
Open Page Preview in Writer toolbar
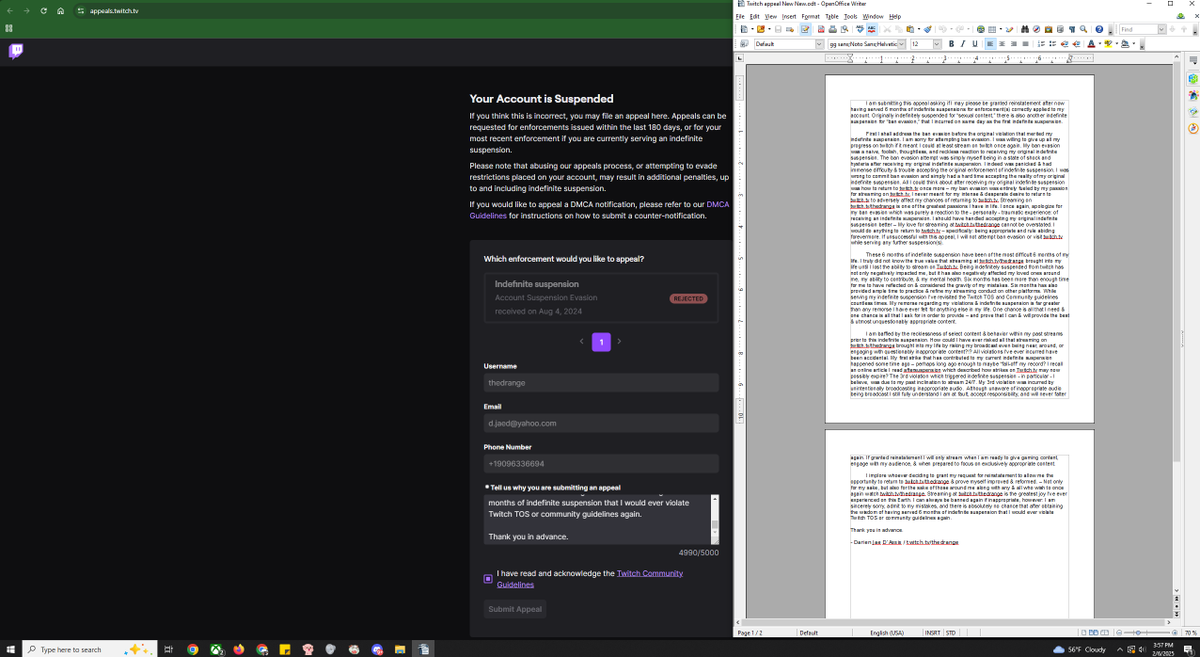click(845, 29)
